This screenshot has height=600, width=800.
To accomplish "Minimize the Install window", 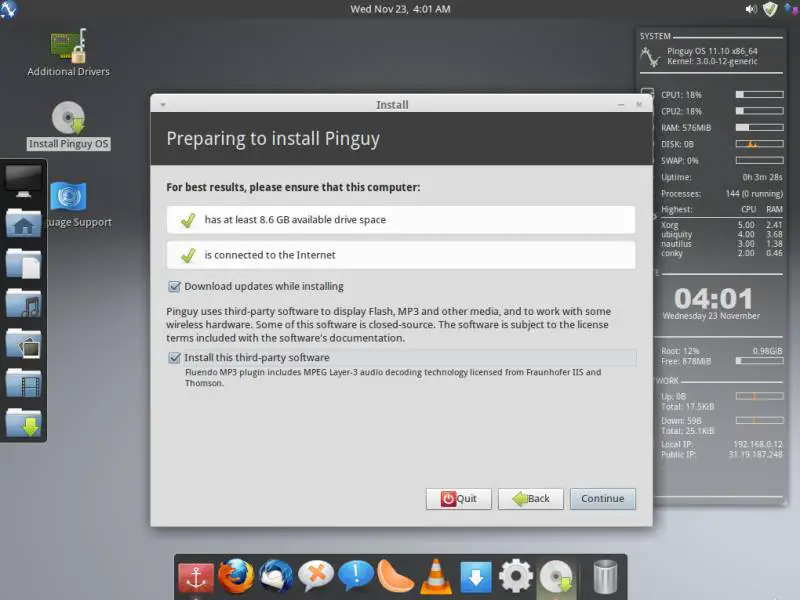I will (x=621, y=105).
